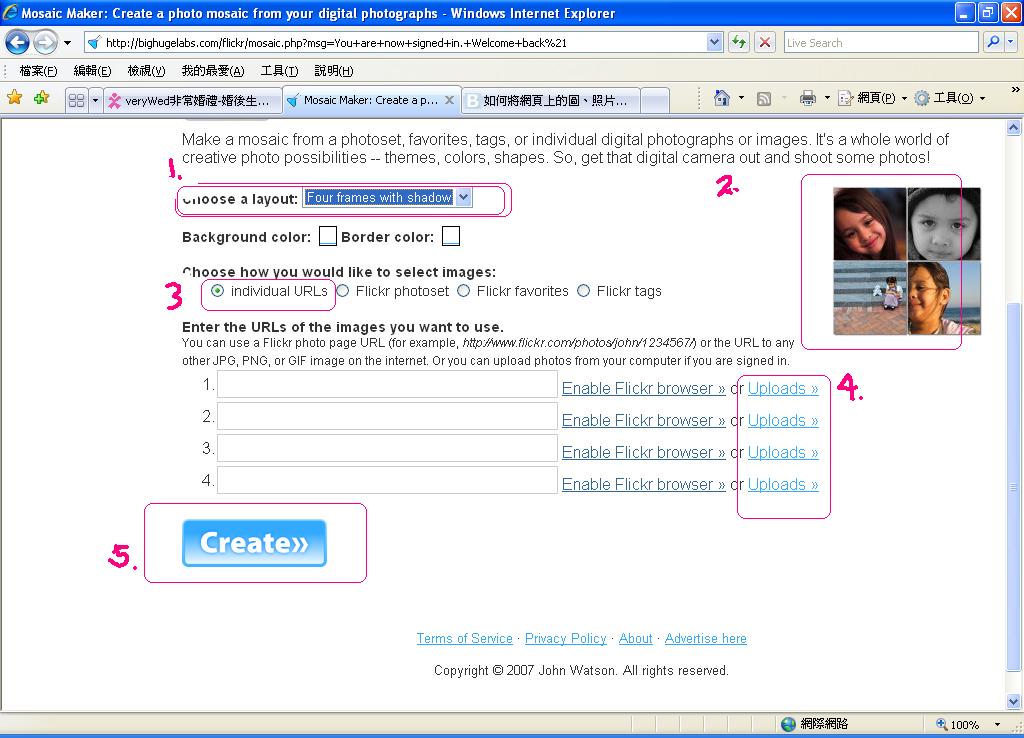
Task: Open the Quick Tabs grid icon
Action: tap(76, 100)
